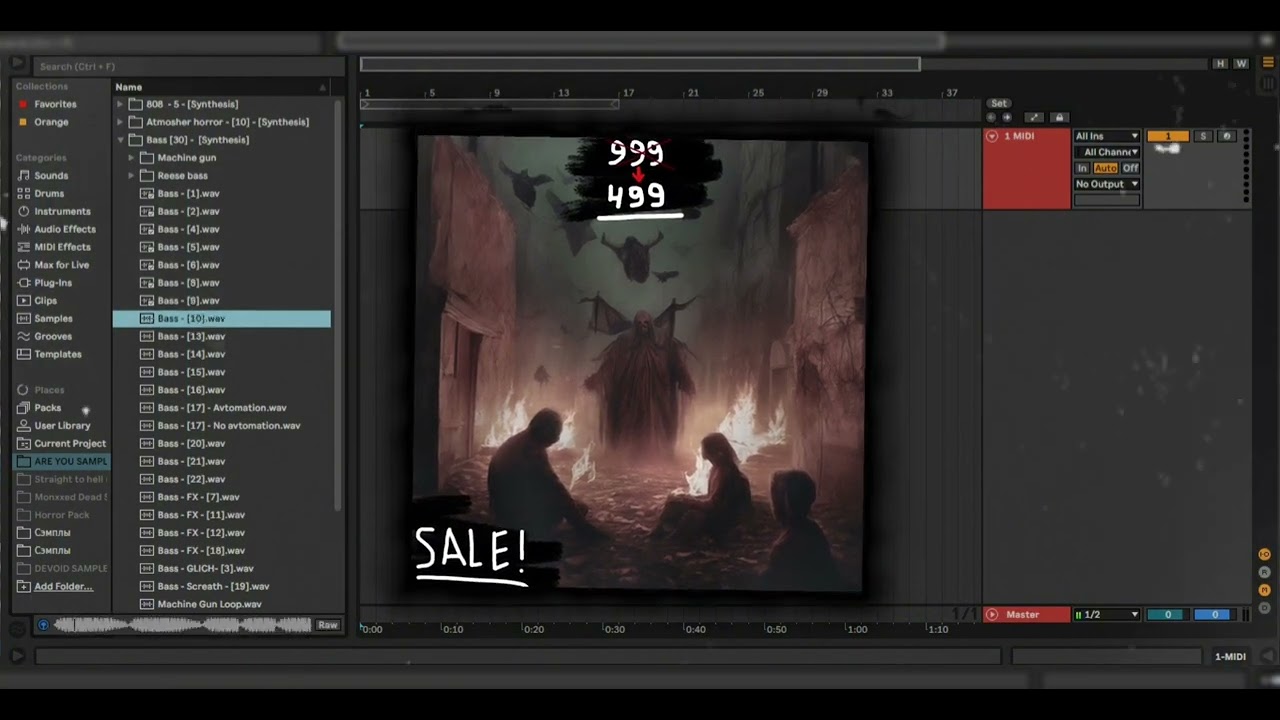
Task: Click the browser toggle triangle beside the search field
Action: (17, 64)
